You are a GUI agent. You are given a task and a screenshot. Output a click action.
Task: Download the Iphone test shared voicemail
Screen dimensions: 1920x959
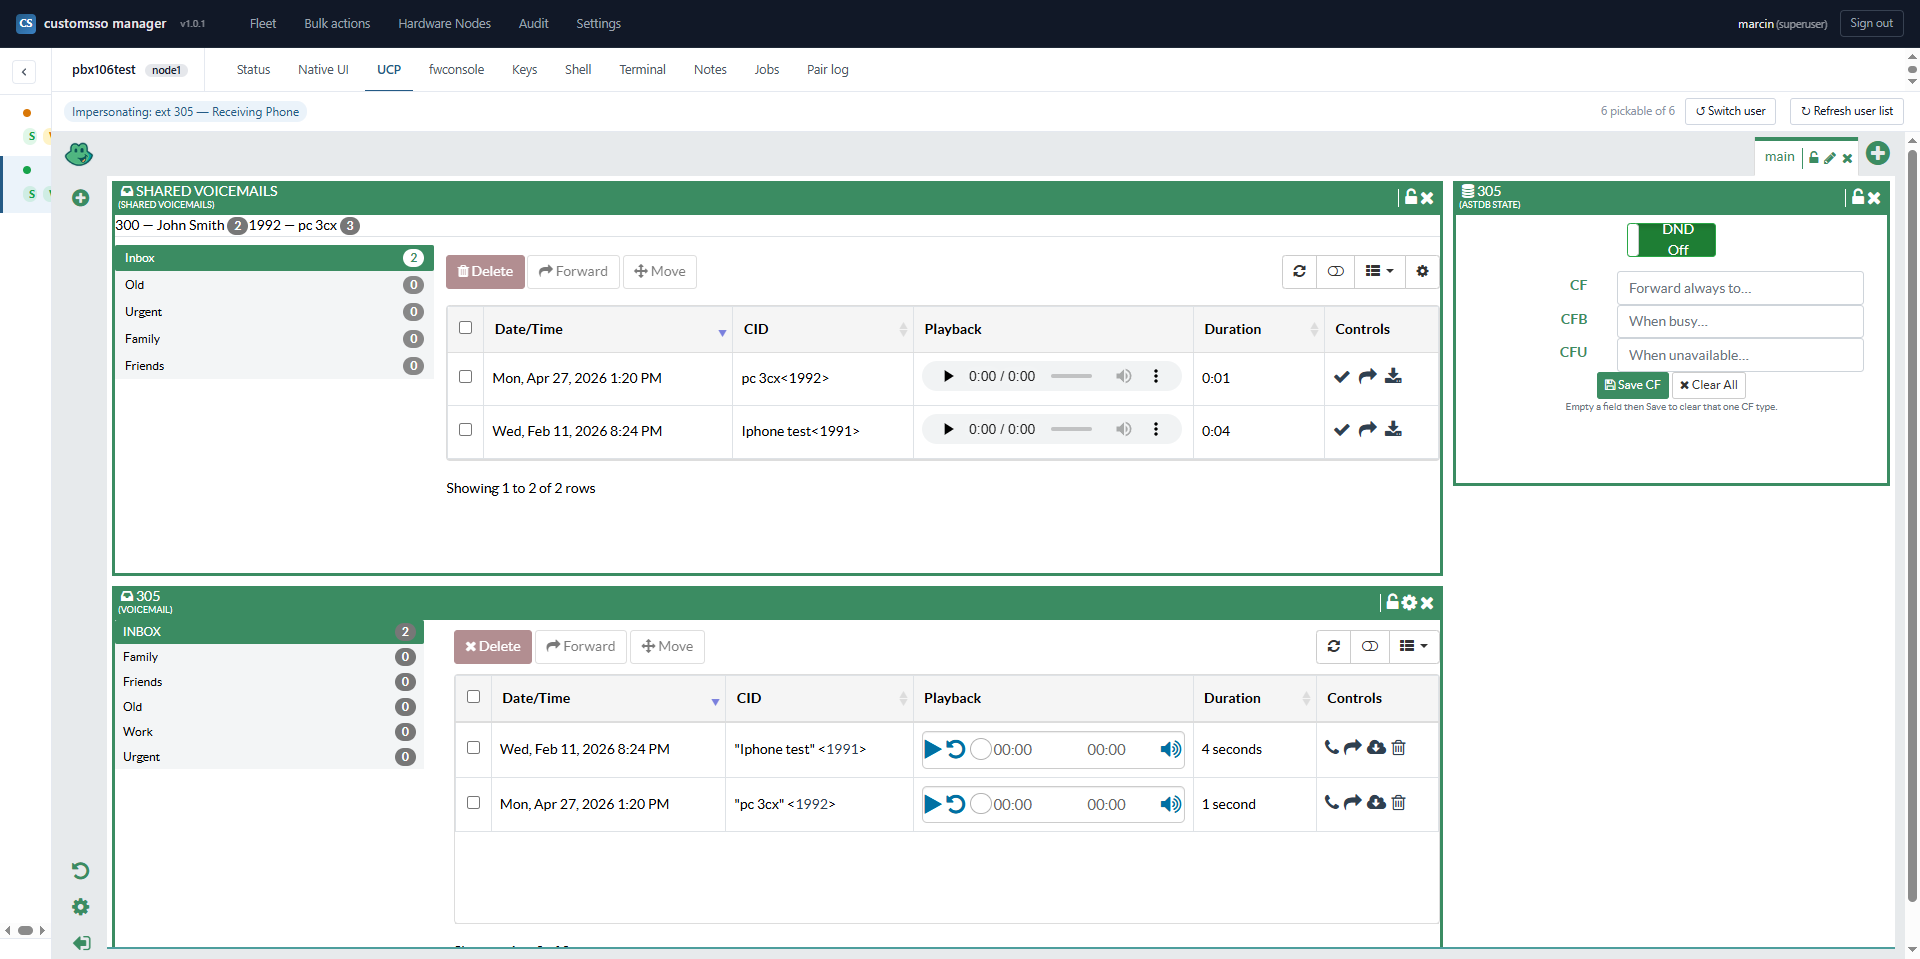[x=1393, y=429]
